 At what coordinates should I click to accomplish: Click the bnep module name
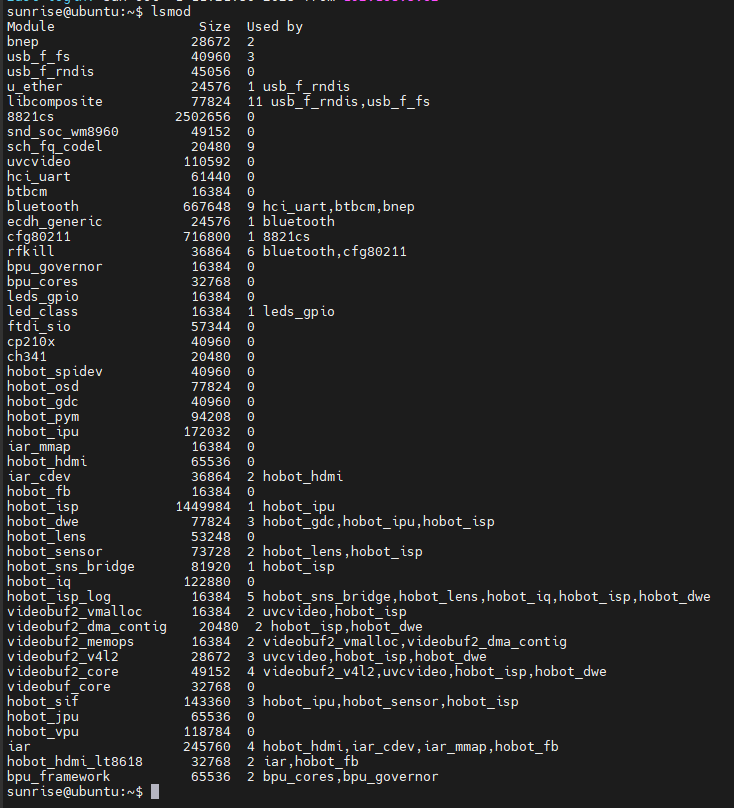click(x=23, y=42)
